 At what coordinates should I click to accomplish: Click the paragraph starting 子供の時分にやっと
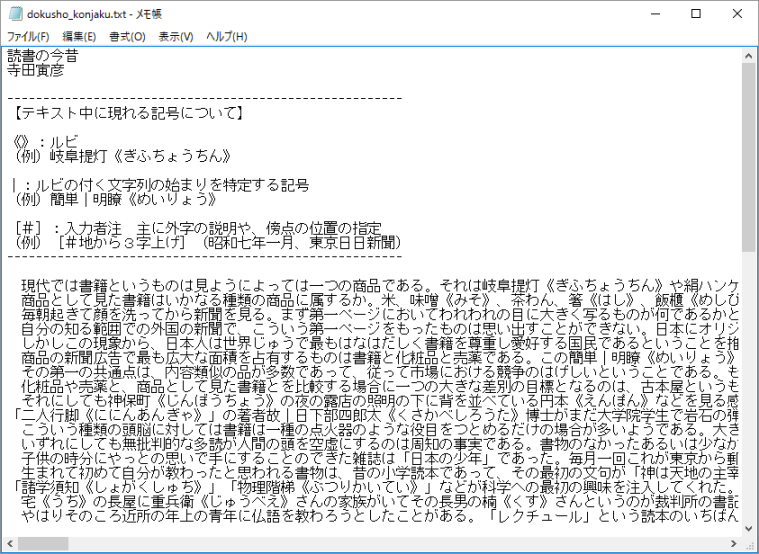click(x=380, y=459)
